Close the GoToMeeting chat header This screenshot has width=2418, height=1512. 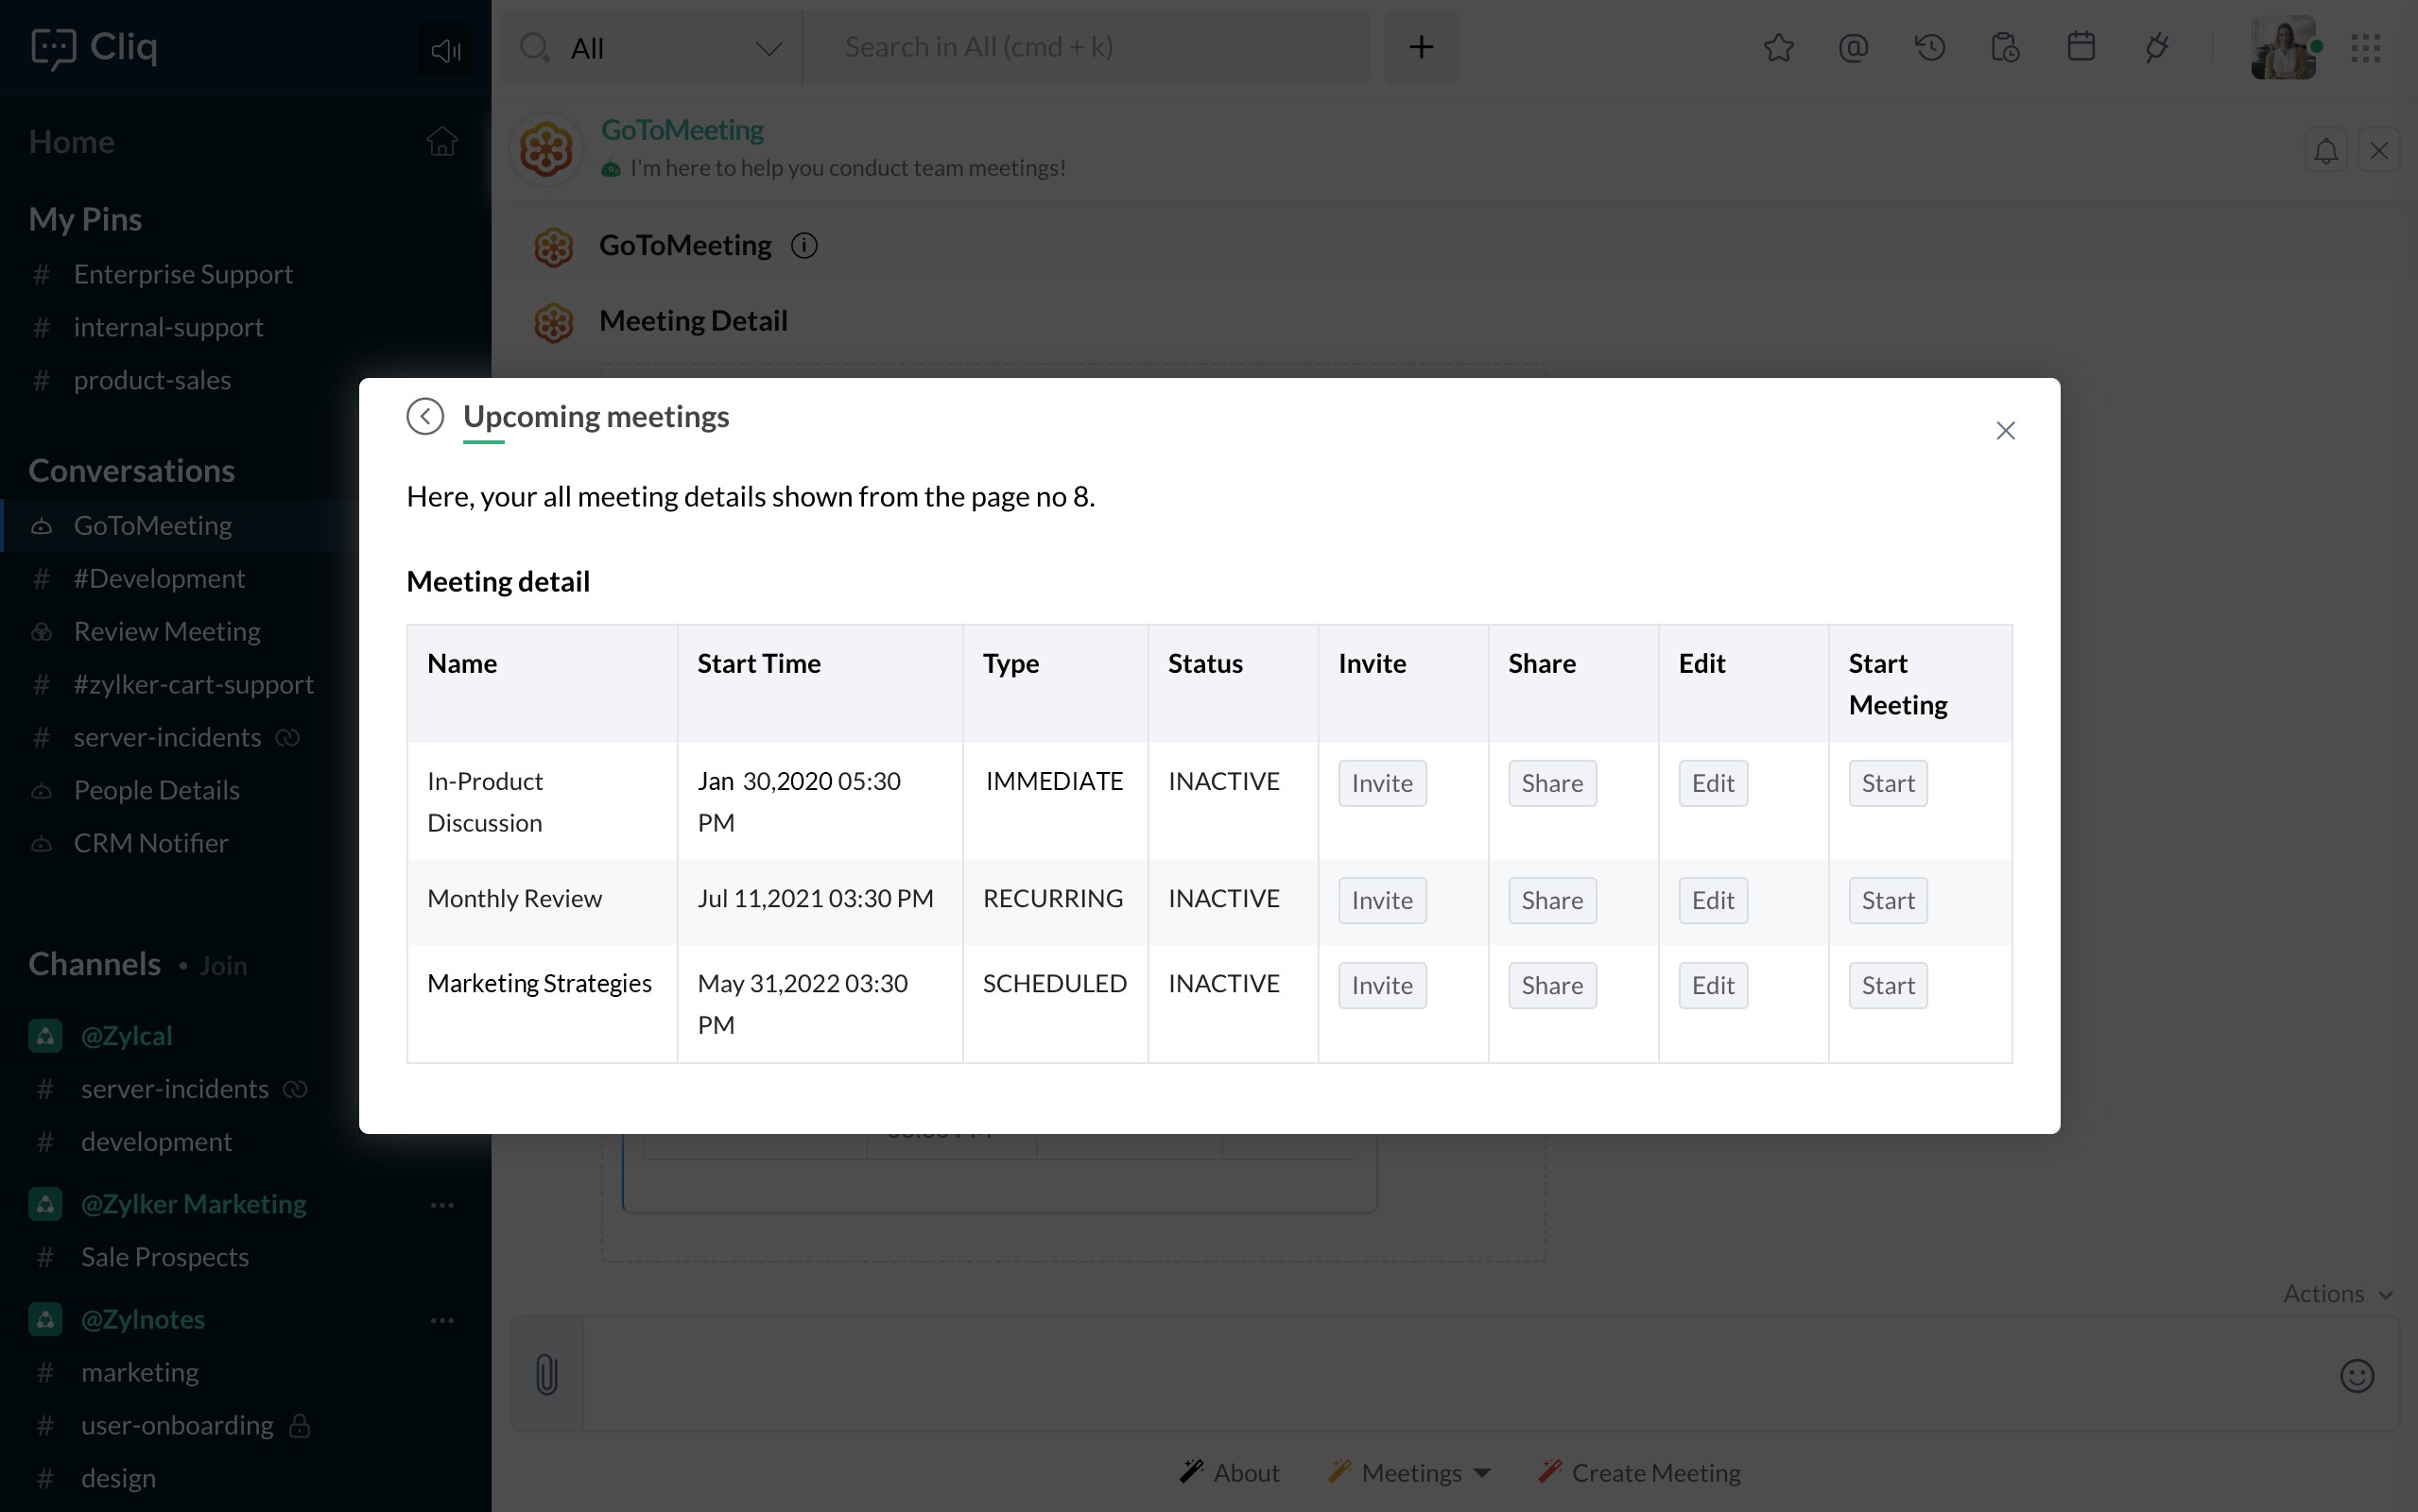click(x=2379, y=151)
